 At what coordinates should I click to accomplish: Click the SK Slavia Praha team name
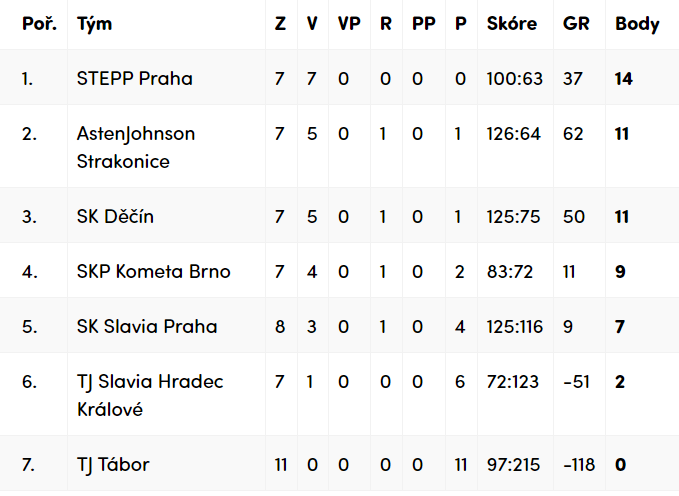tap(147, 327)
